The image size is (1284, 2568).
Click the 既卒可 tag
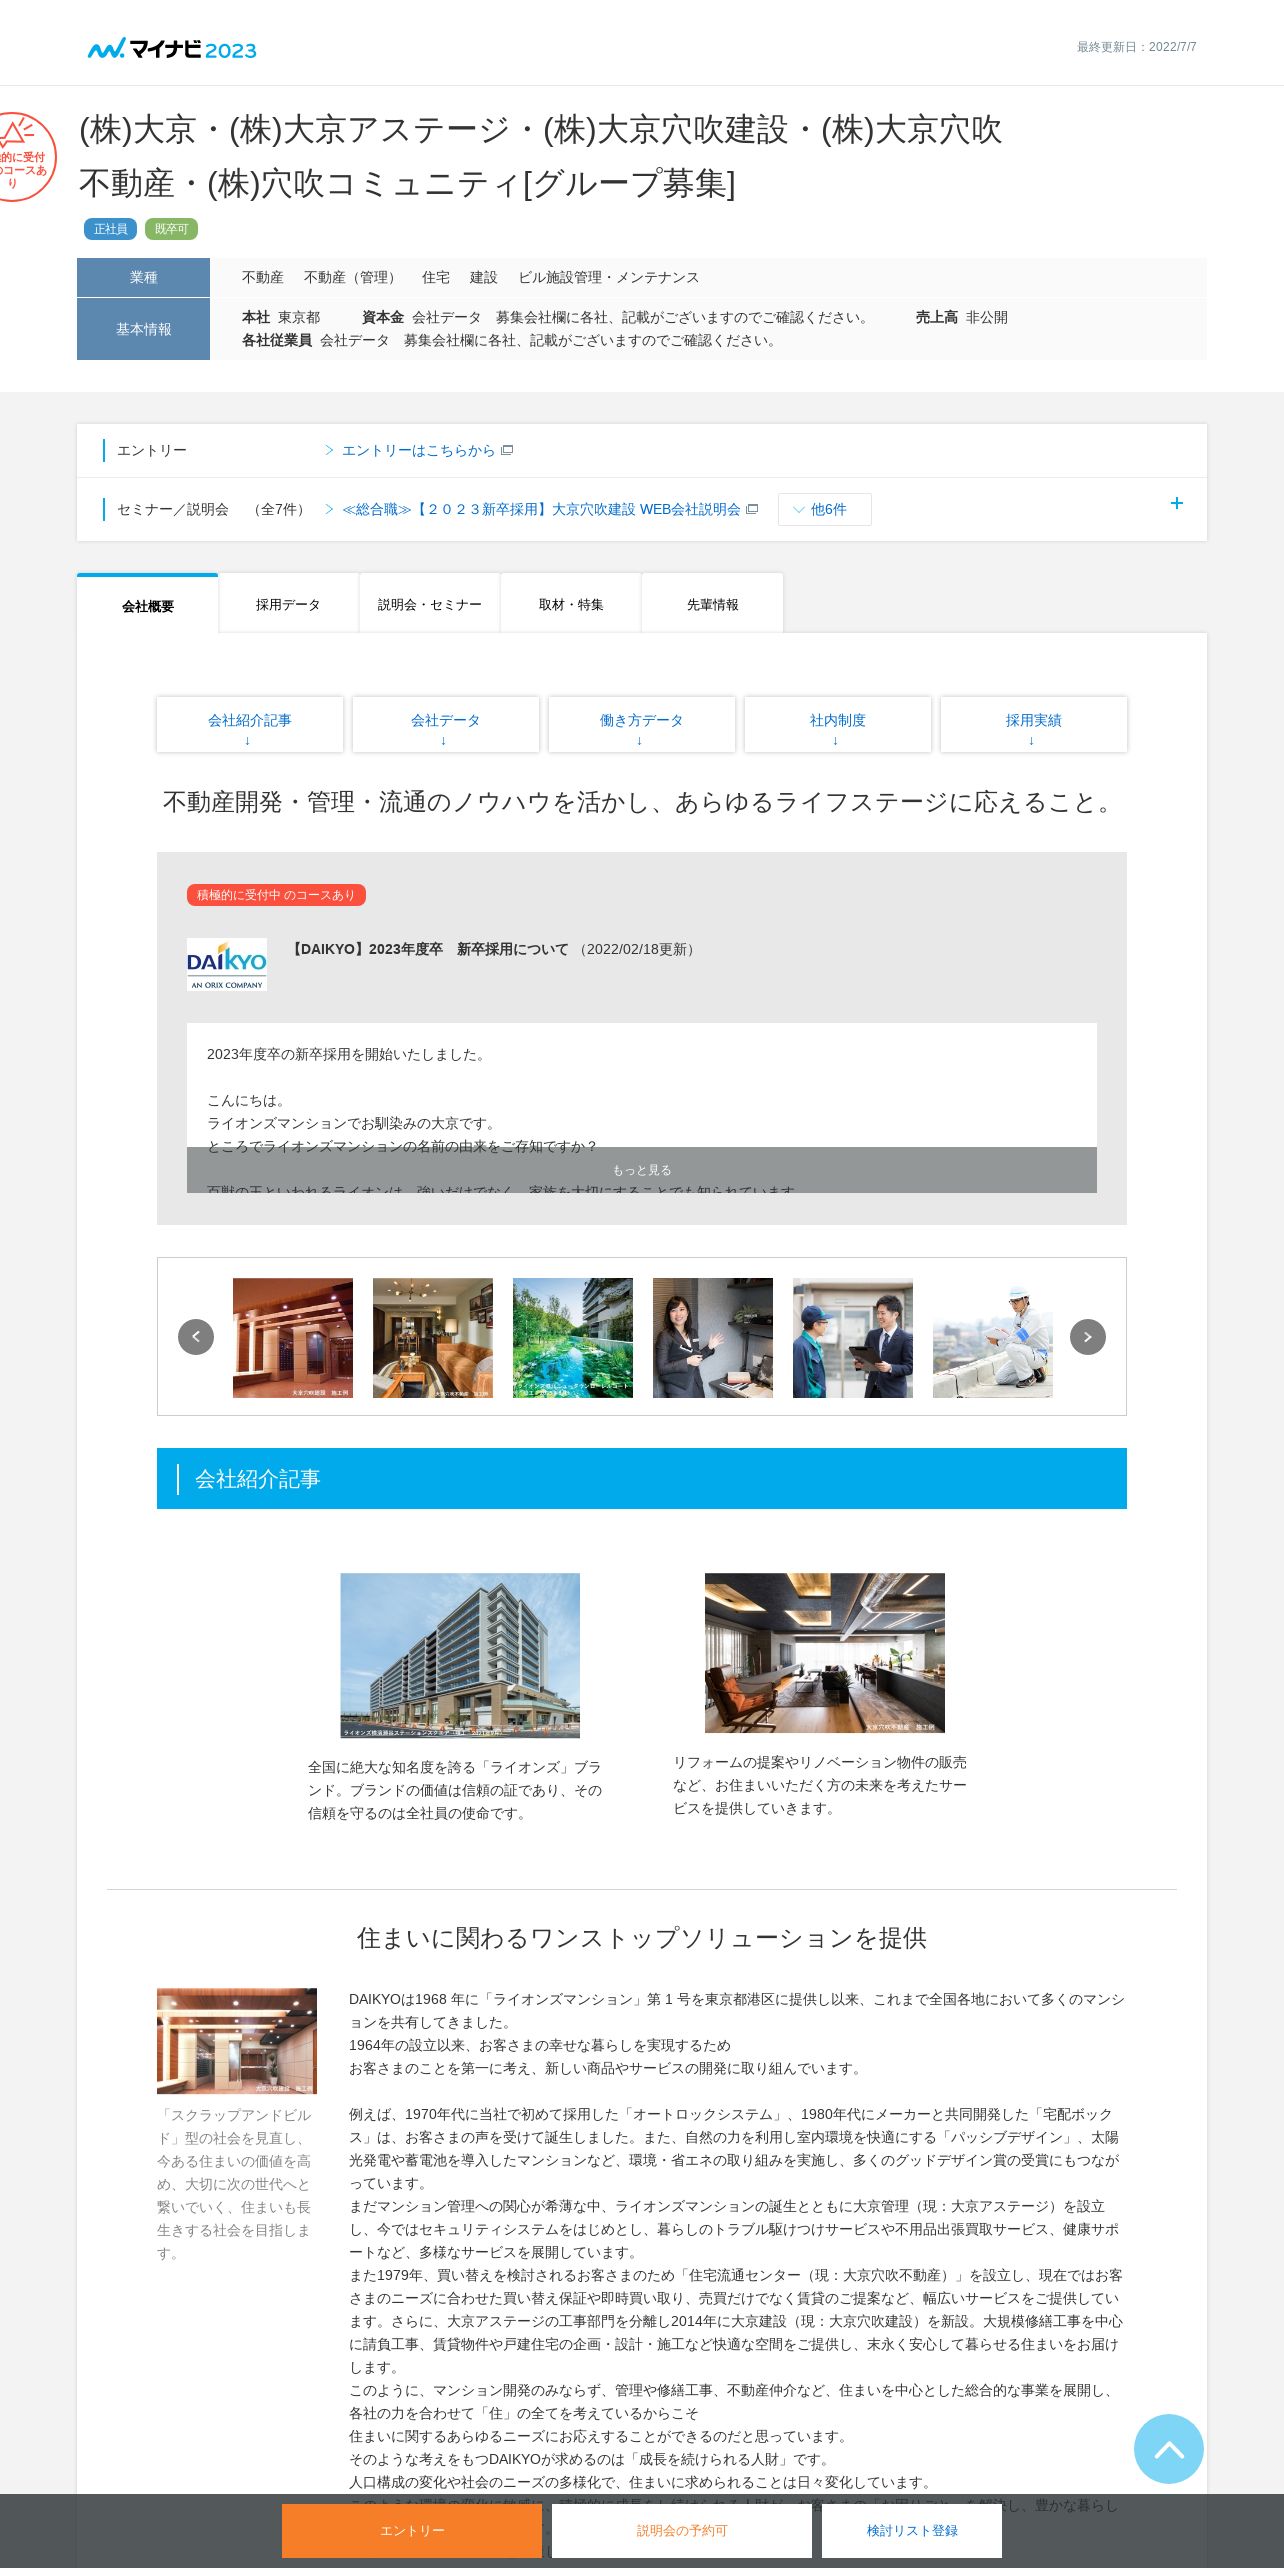172,229
